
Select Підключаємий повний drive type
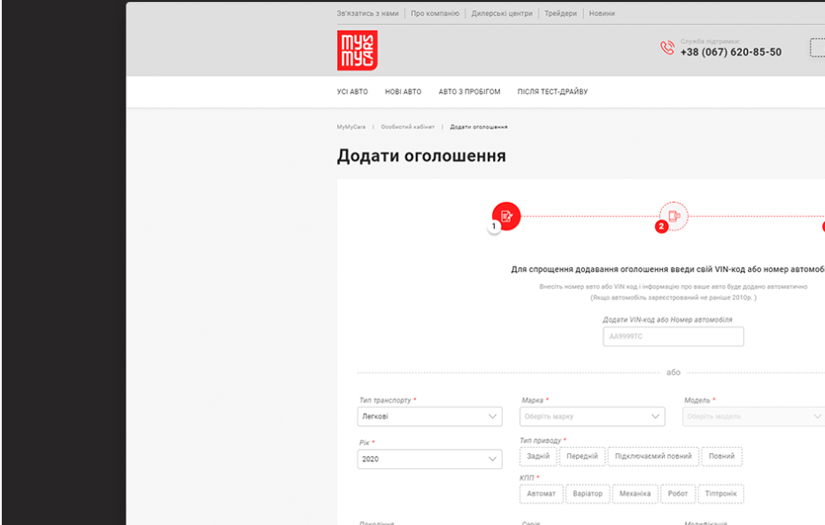click(653, 457)
